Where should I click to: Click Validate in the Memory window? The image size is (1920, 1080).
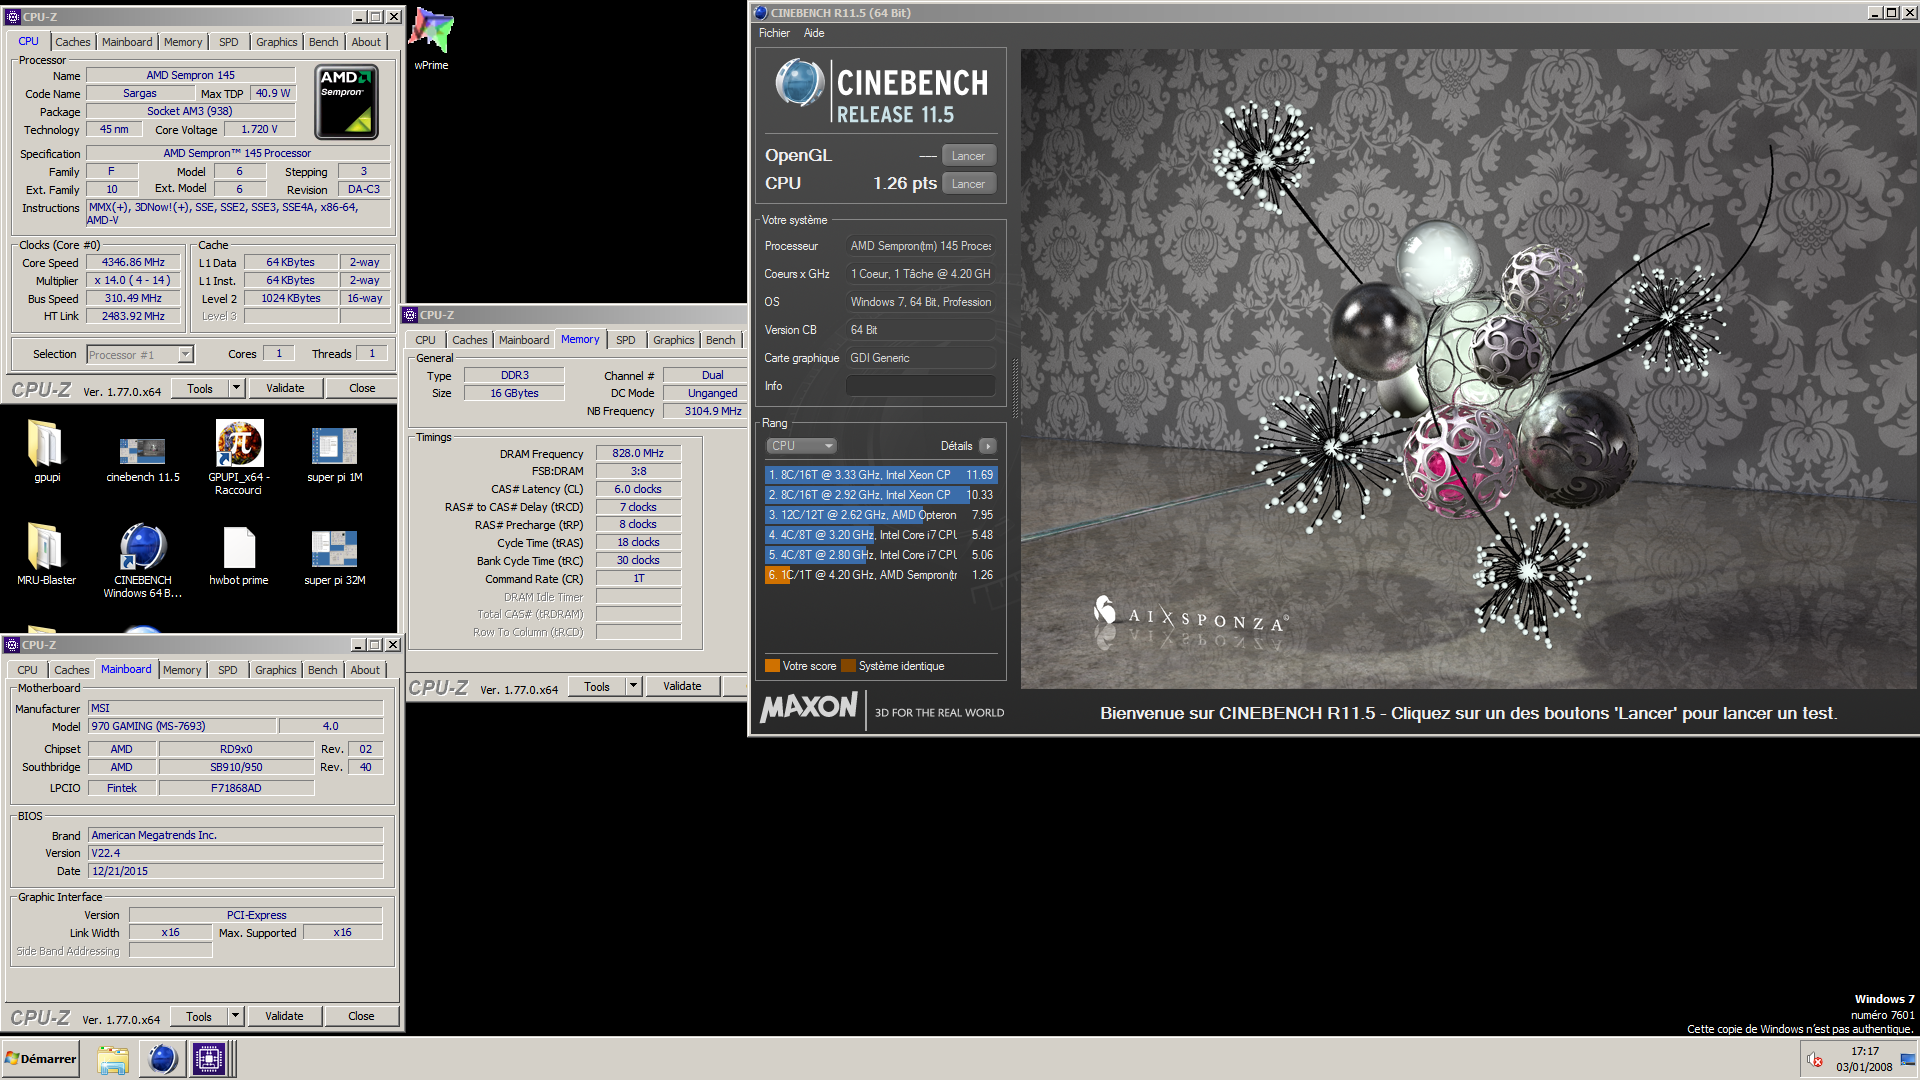pos(682,686)
